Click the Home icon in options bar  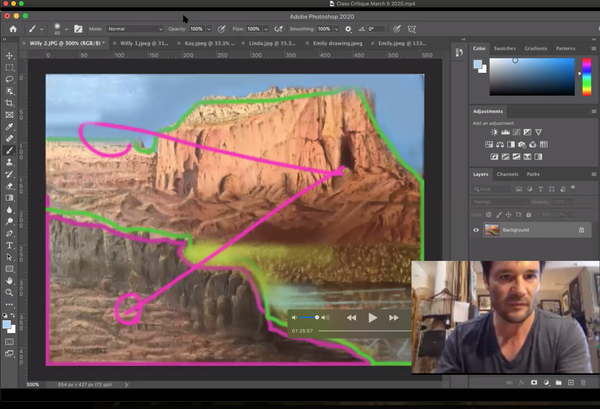pos(12,30)
